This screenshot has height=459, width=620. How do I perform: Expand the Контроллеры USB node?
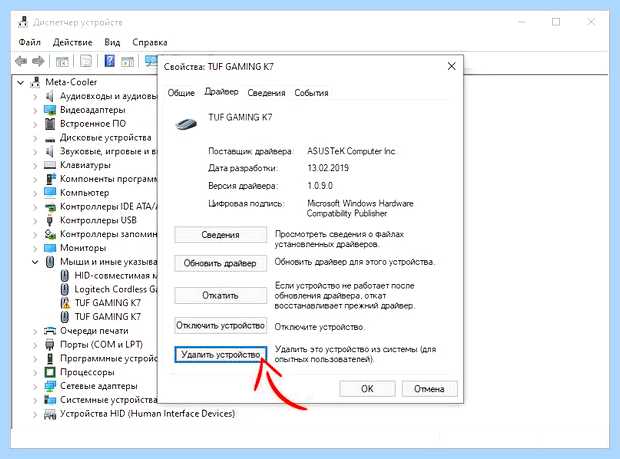(35, 221)
